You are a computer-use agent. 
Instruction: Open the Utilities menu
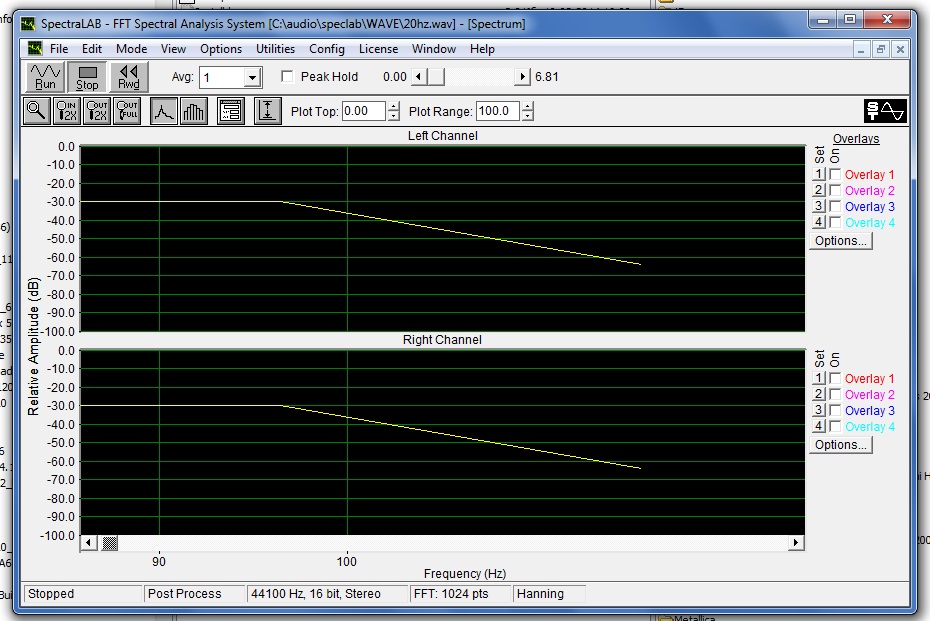[x=275, y=48]
